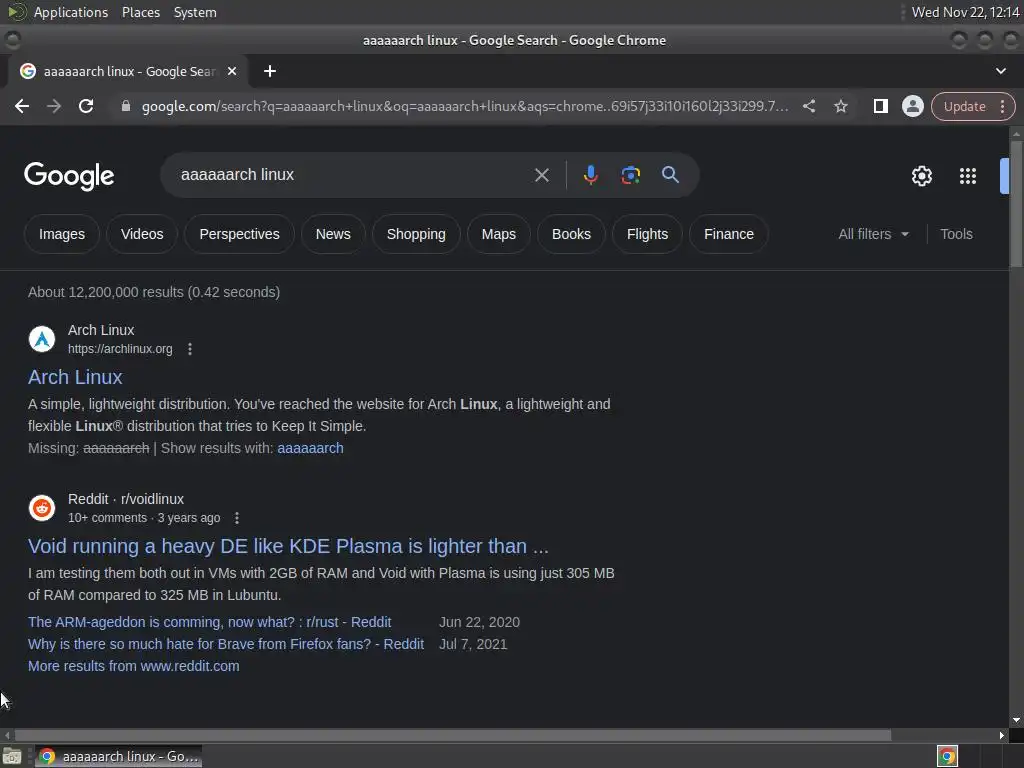1024x768 pixels.
Task: Open Flights filter chip
Action: [x=647, y=234]
